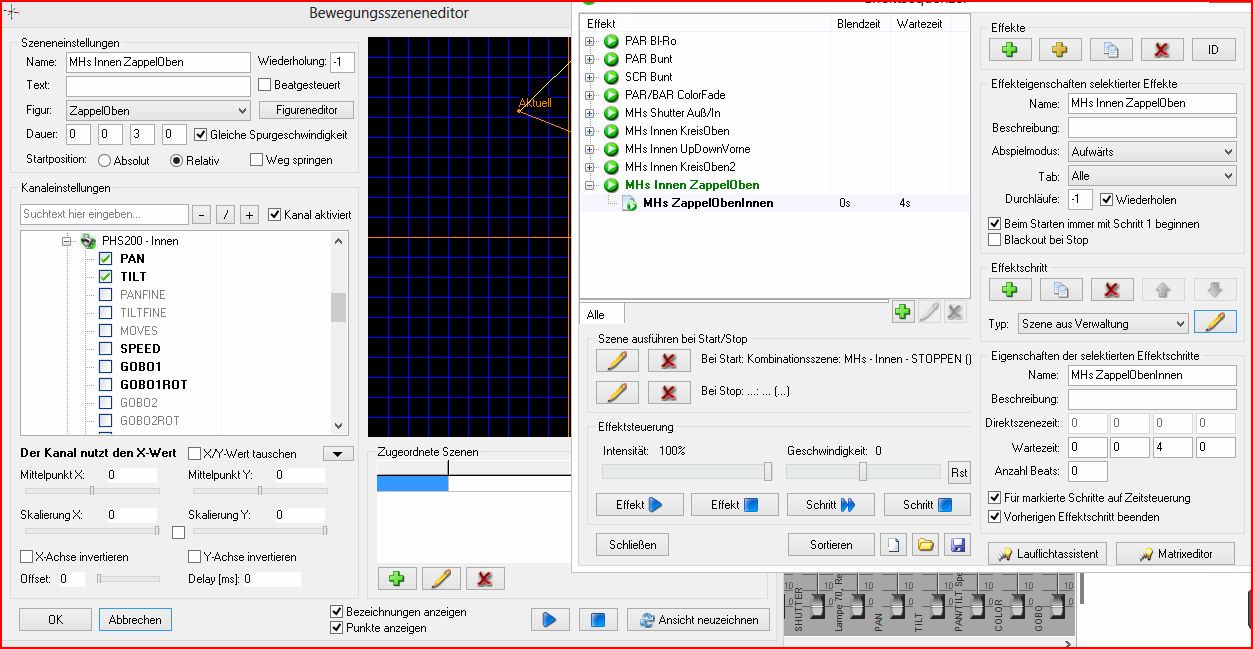Image resolution: width=1253 pixels, height=649 pixels.
Task: Add a scene under Zugeordnete Szenen
Action: pyautogui.click(x=397, y=578)
